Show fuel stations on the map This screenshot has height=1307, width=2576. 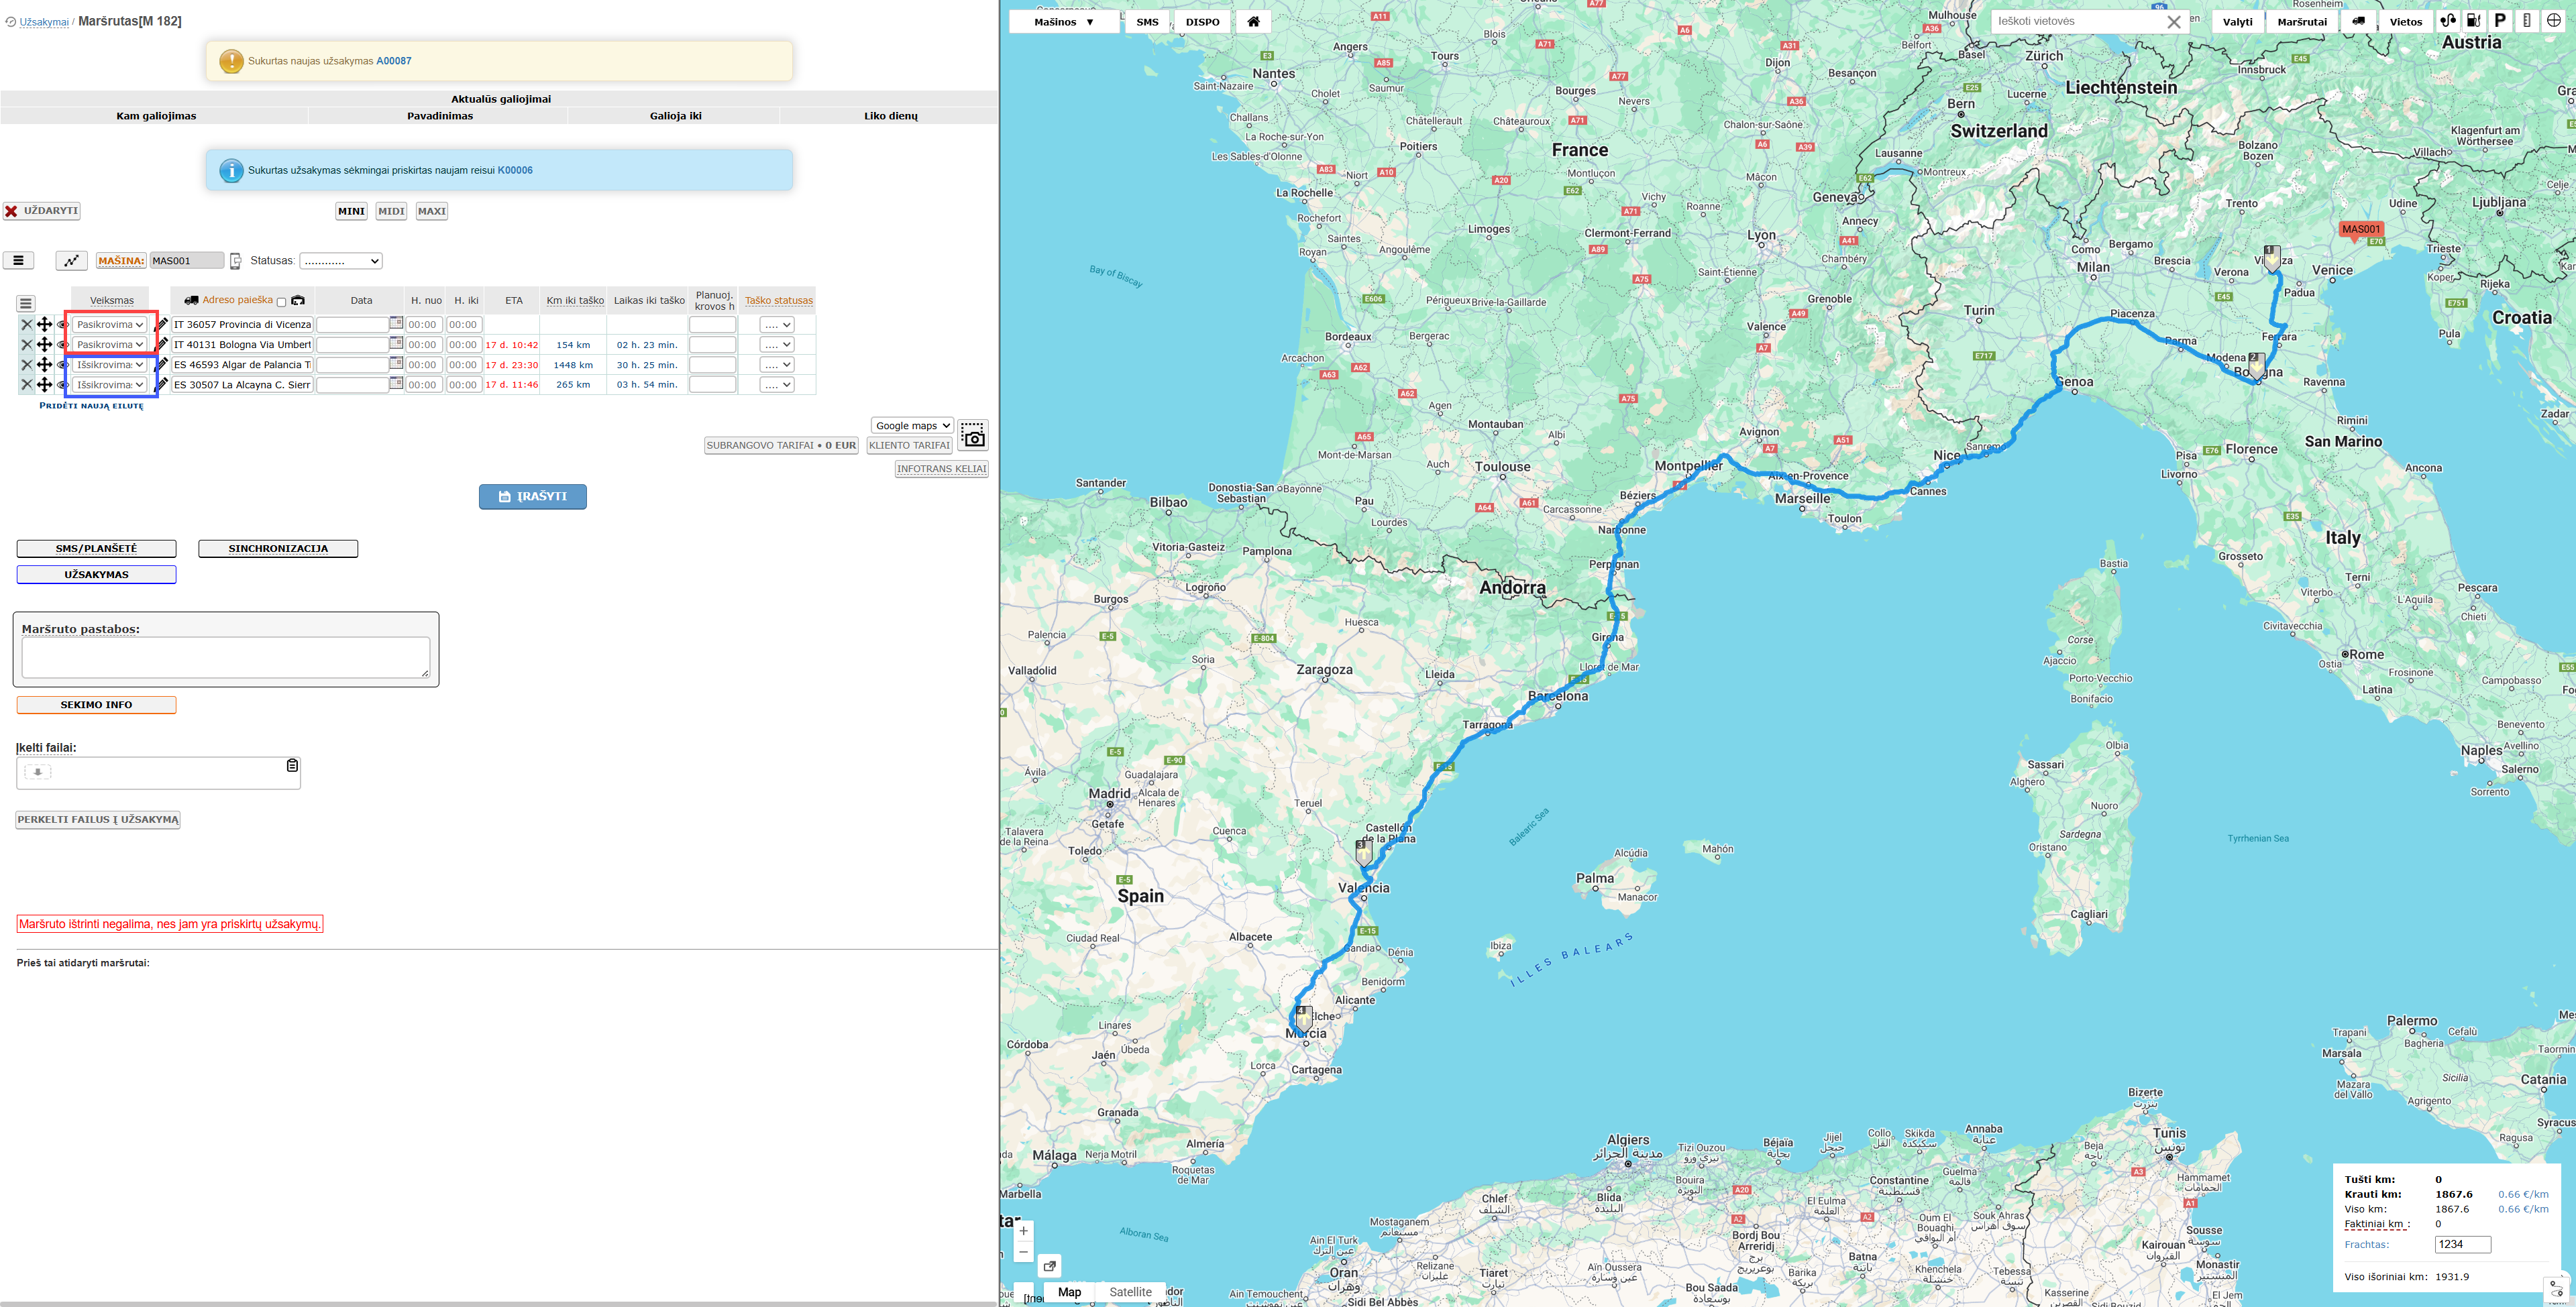[x=2474, y=21]
